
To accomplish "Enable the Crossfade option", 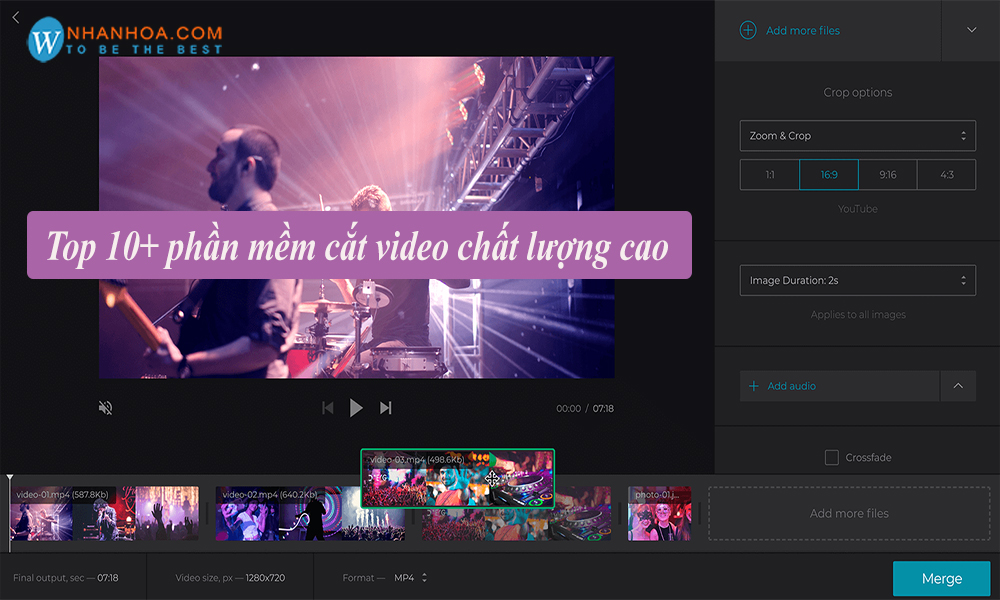I will [831, 457].
